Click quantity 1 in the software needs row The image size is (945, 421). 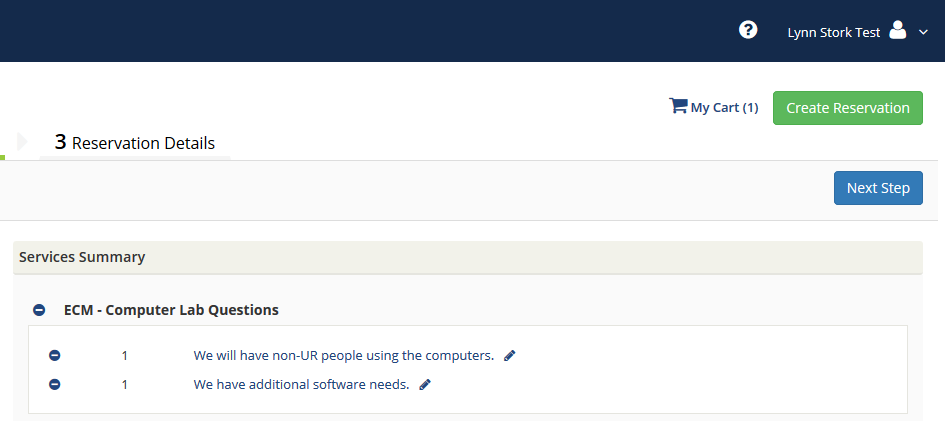[125, 384]
